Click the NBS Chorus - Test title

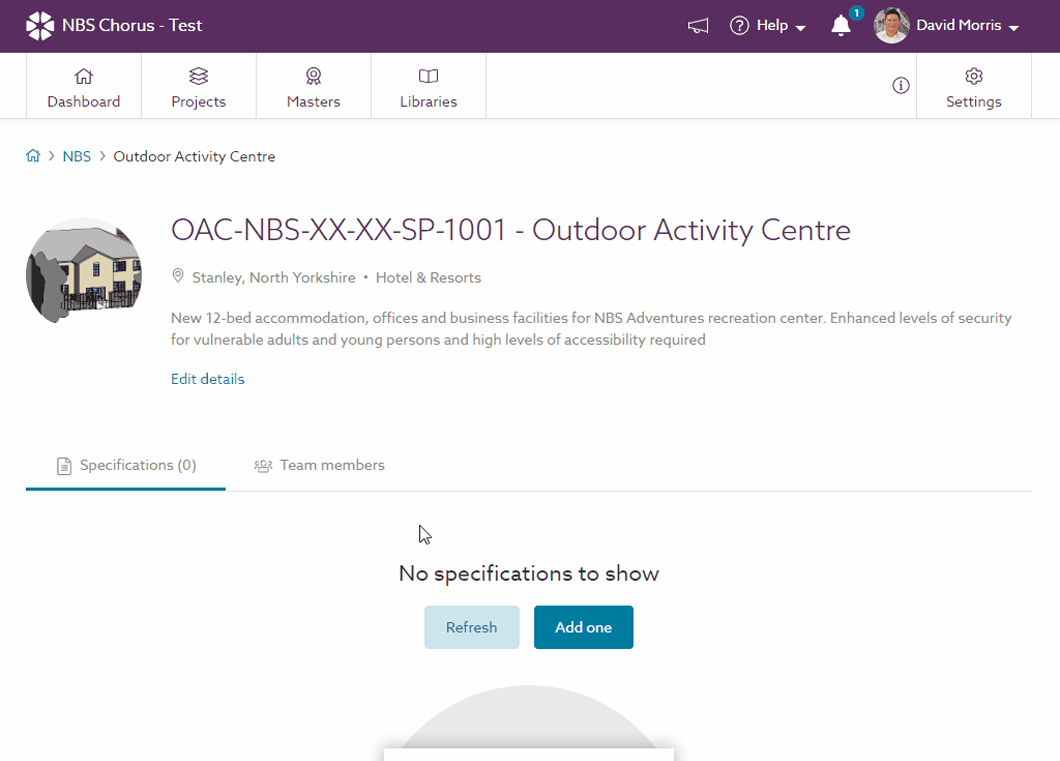132,26
